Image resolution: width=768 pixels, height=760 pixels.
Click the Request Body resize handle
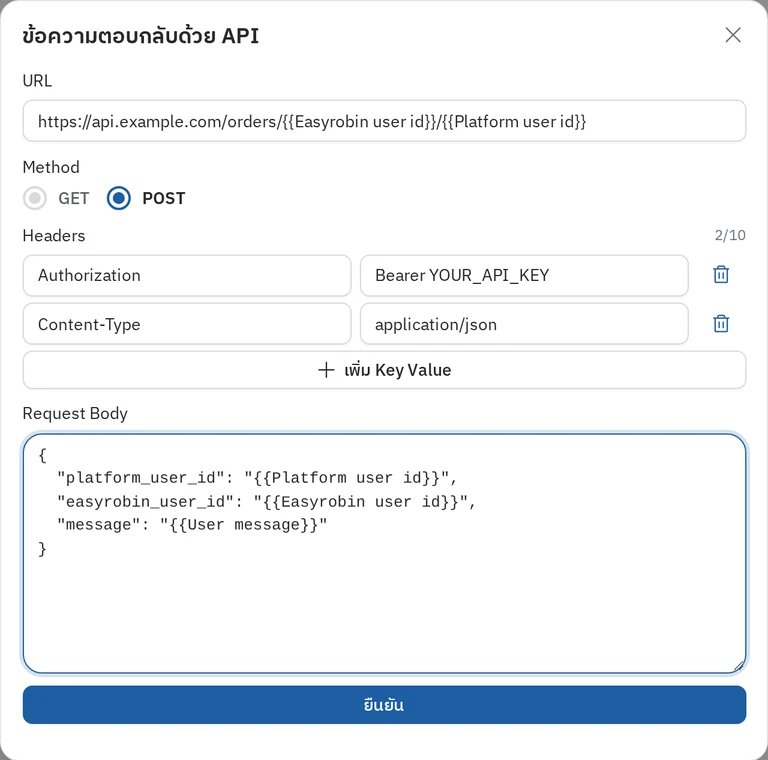tap(739, 666)
